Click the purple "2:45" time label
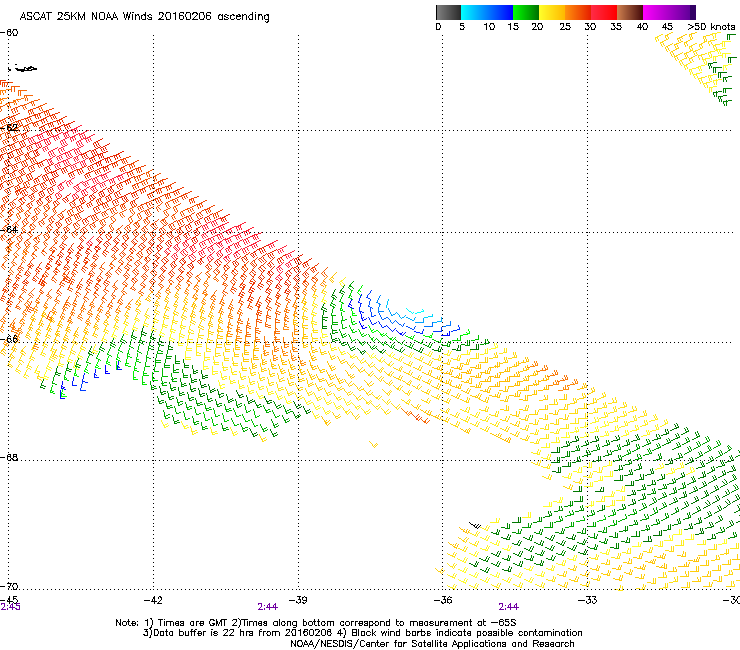 [10, 607]
